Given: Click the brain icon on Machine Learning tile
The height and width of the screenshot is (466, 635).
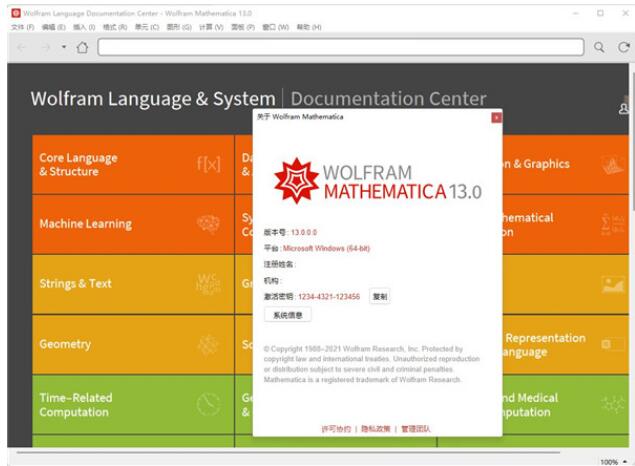Looking at the screenshot, I should [x=208, y=224].
